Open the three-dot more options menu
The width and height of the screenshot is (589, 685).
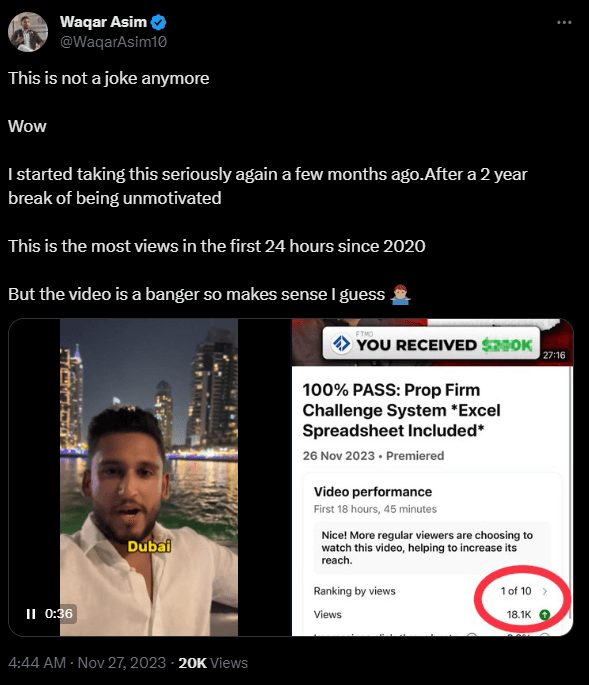click(x=564, y=22)
